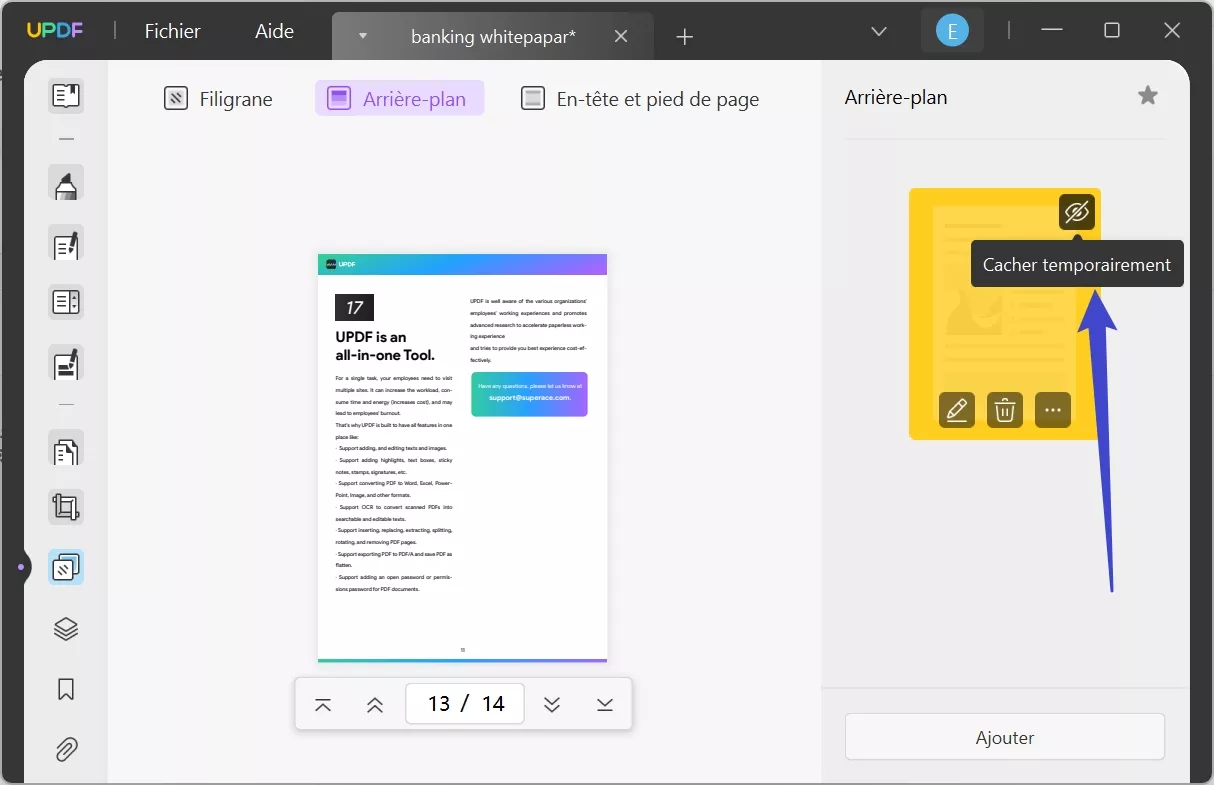Switch to banking whitepapar tab
Screen dimensions: 1214x785
[x=493, y=36]
